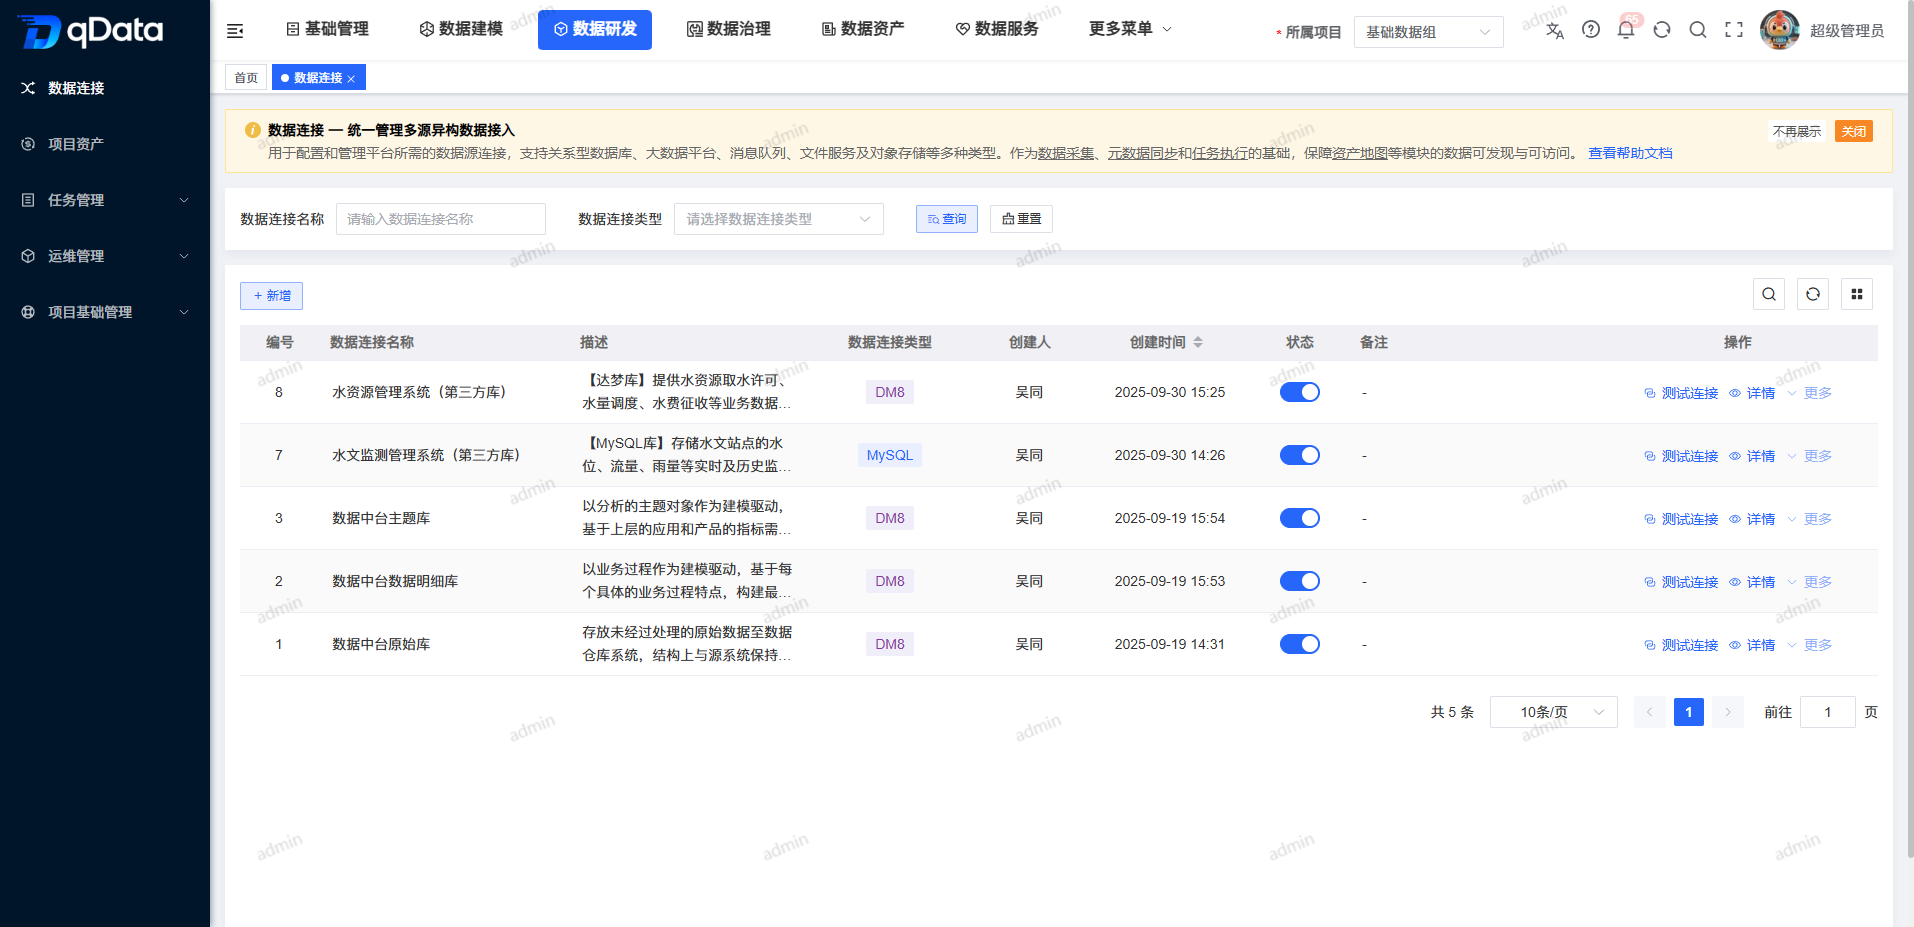This screenshot has height=927, width=1914.
Task: Open the user avatar menu
Action: [1779, 30]
